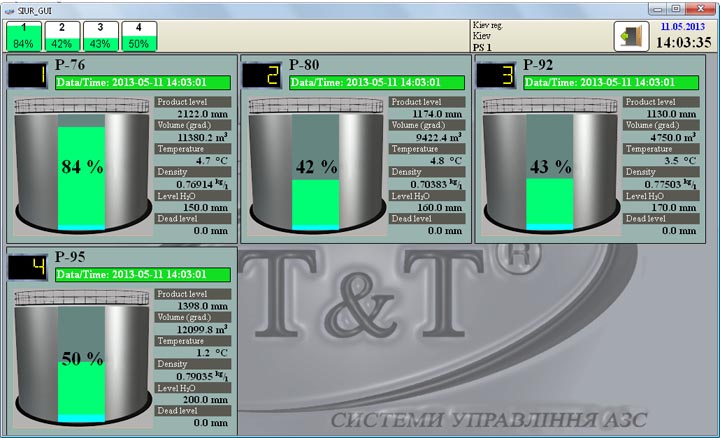Image resolution: width=720 pixels, height=438 pixels.
Task: Click the P-95 tank graphic at 50 %
Action: coord(82,358)
